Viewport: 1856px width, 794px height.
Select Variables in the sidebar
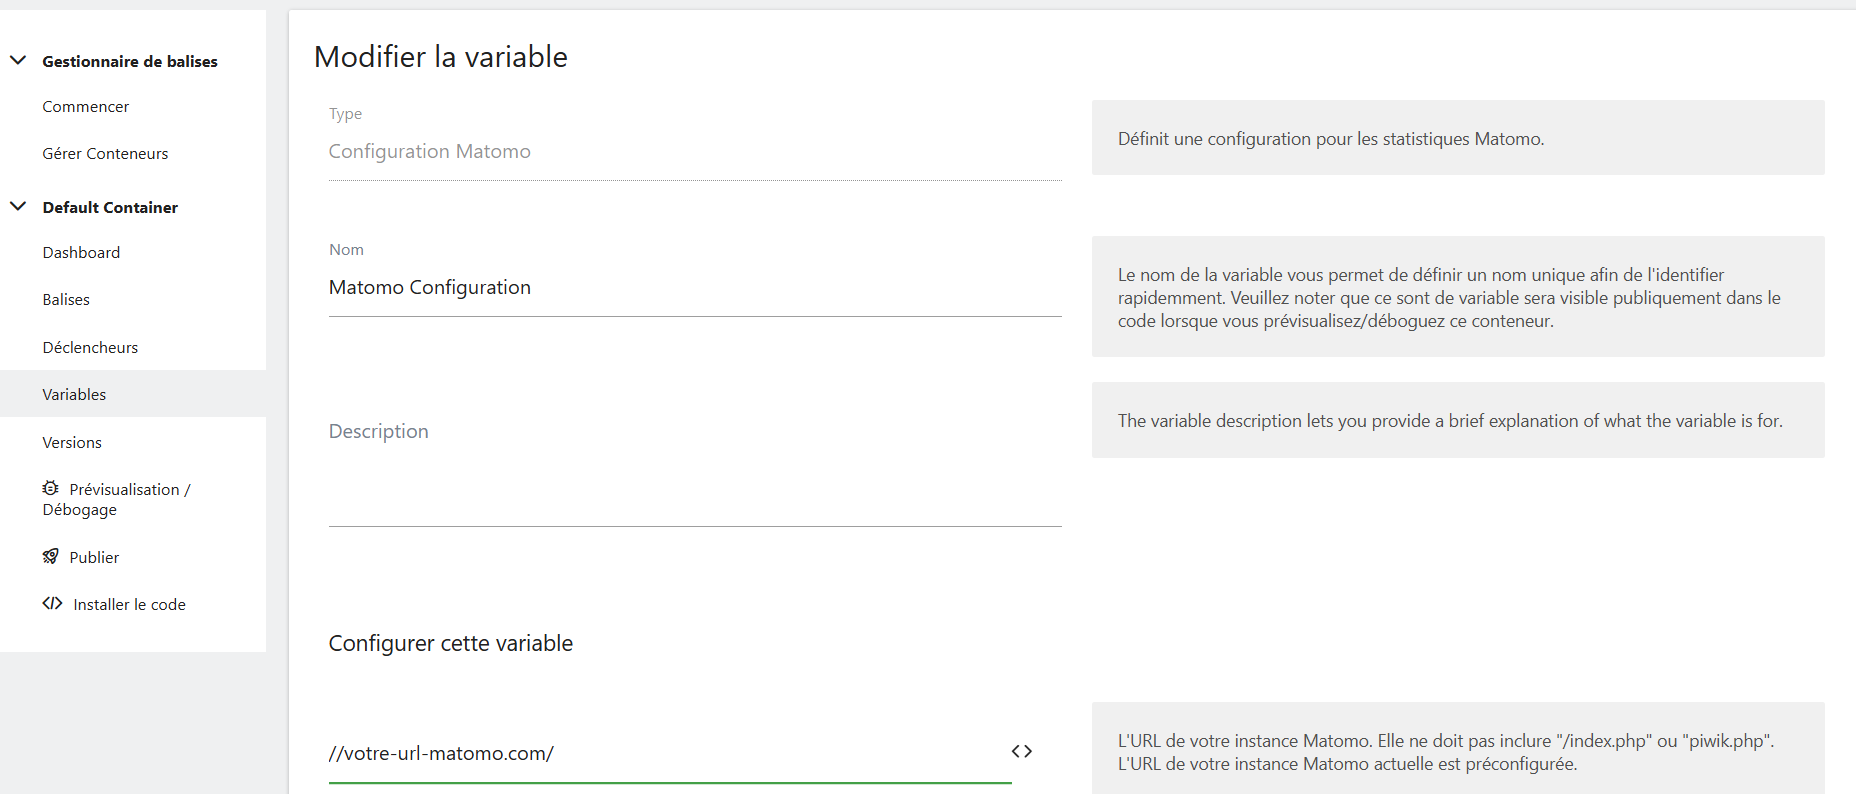(74, 394)
